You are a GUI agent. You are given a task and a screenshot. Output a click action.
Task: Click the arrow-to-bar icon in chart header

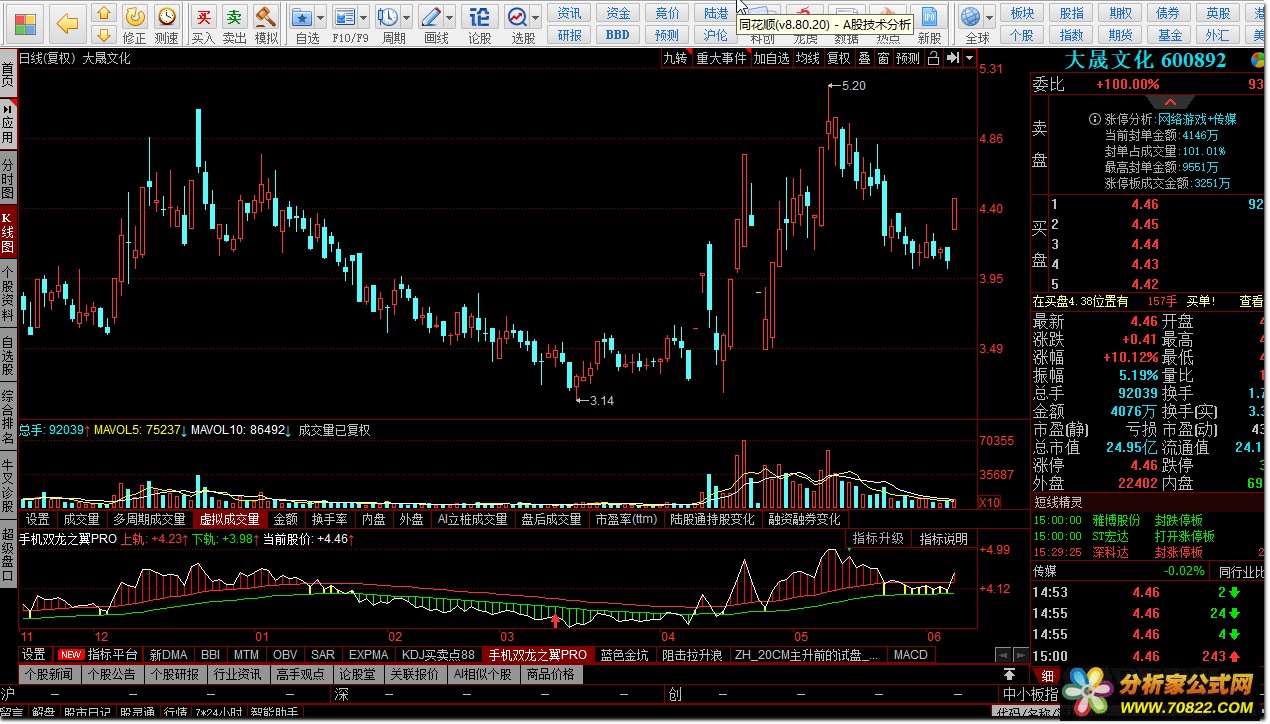pyautogui.click(x=951, y=58)
